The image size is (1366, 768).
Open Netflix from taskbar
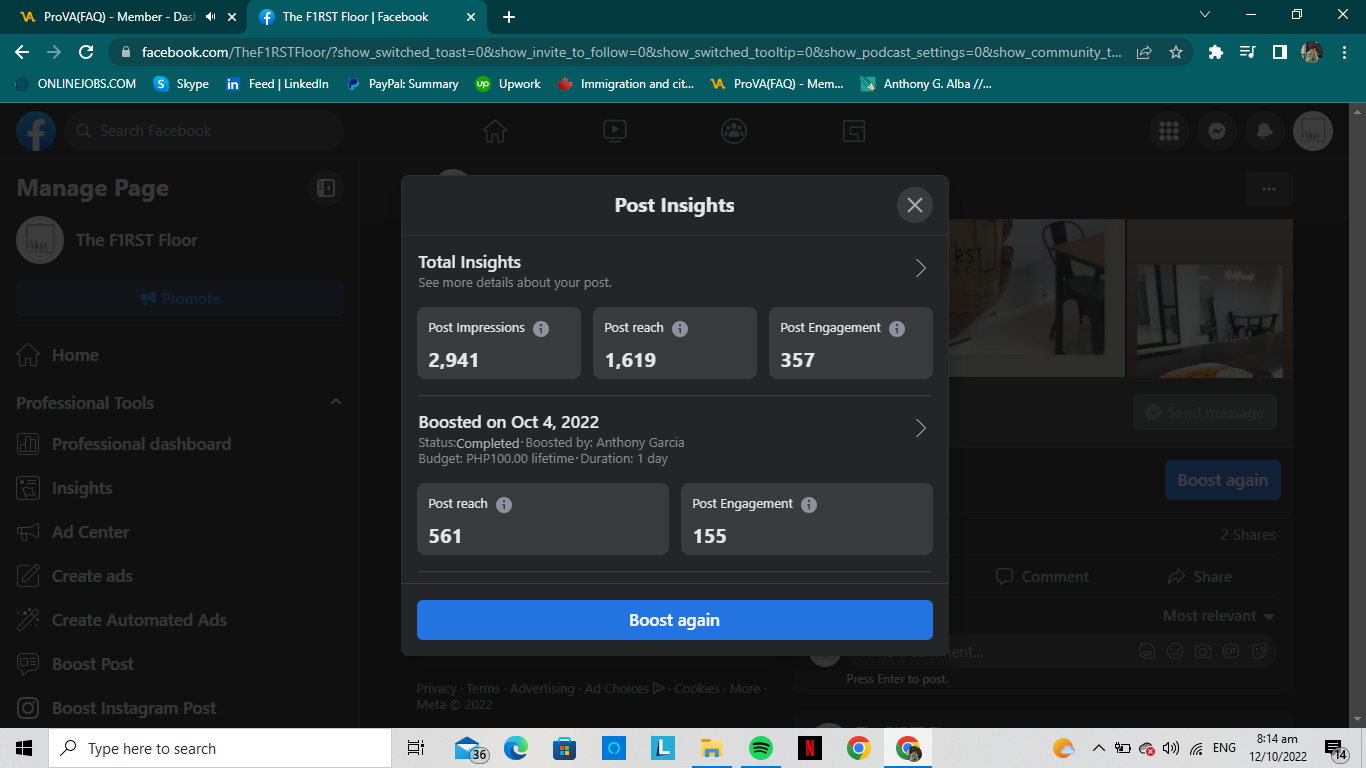click(x=810, y=748)
